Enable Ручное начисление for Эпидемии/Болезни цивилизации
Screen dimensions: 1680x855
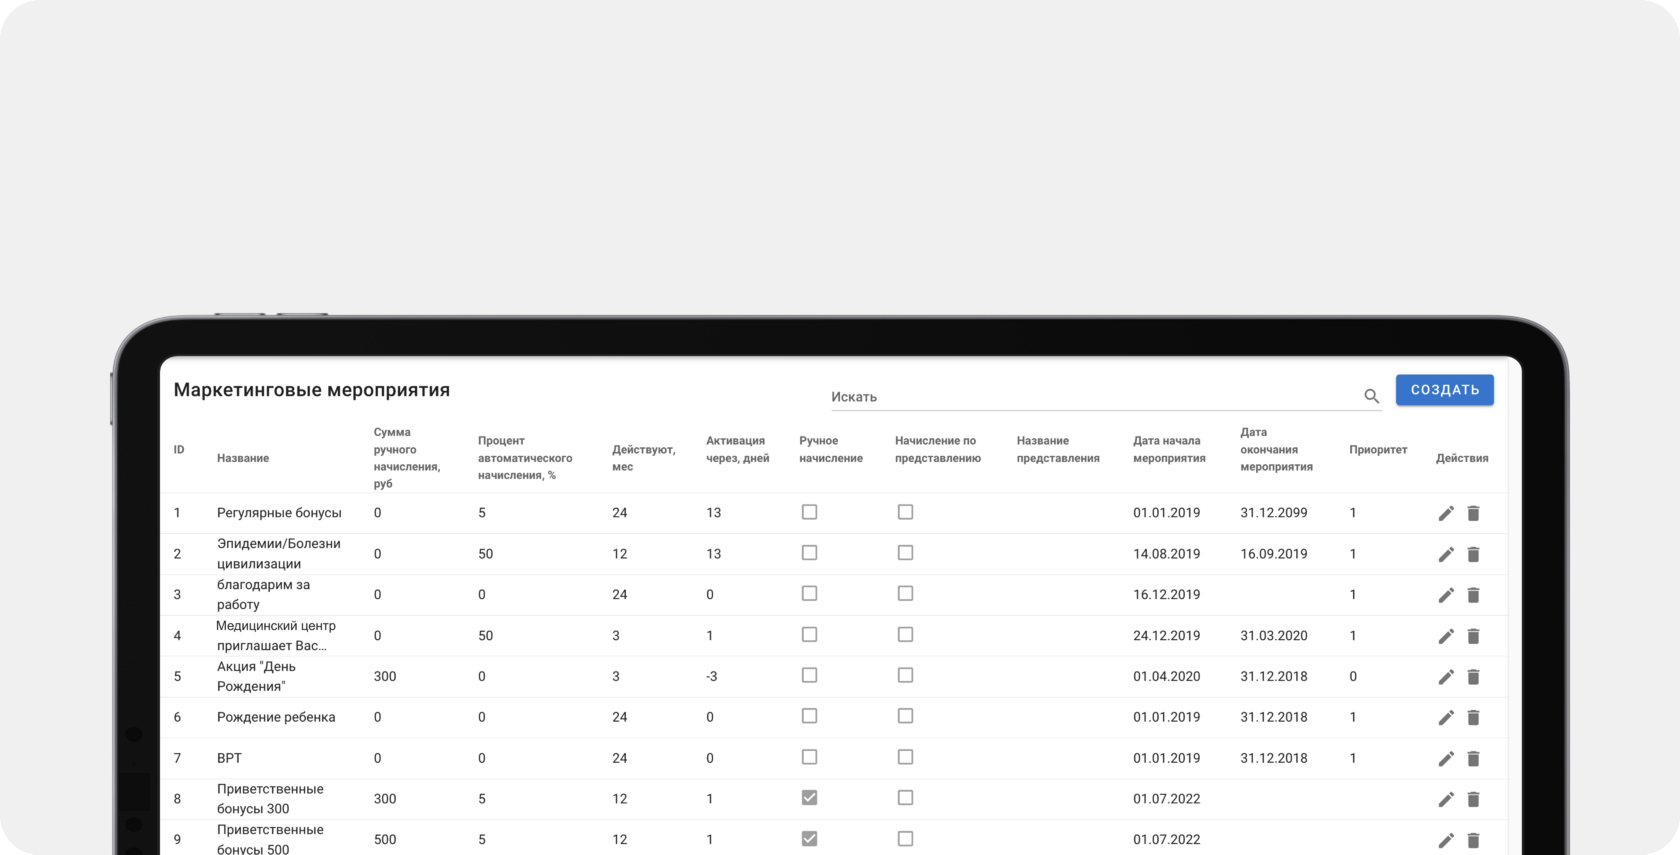tap(810, 553)
